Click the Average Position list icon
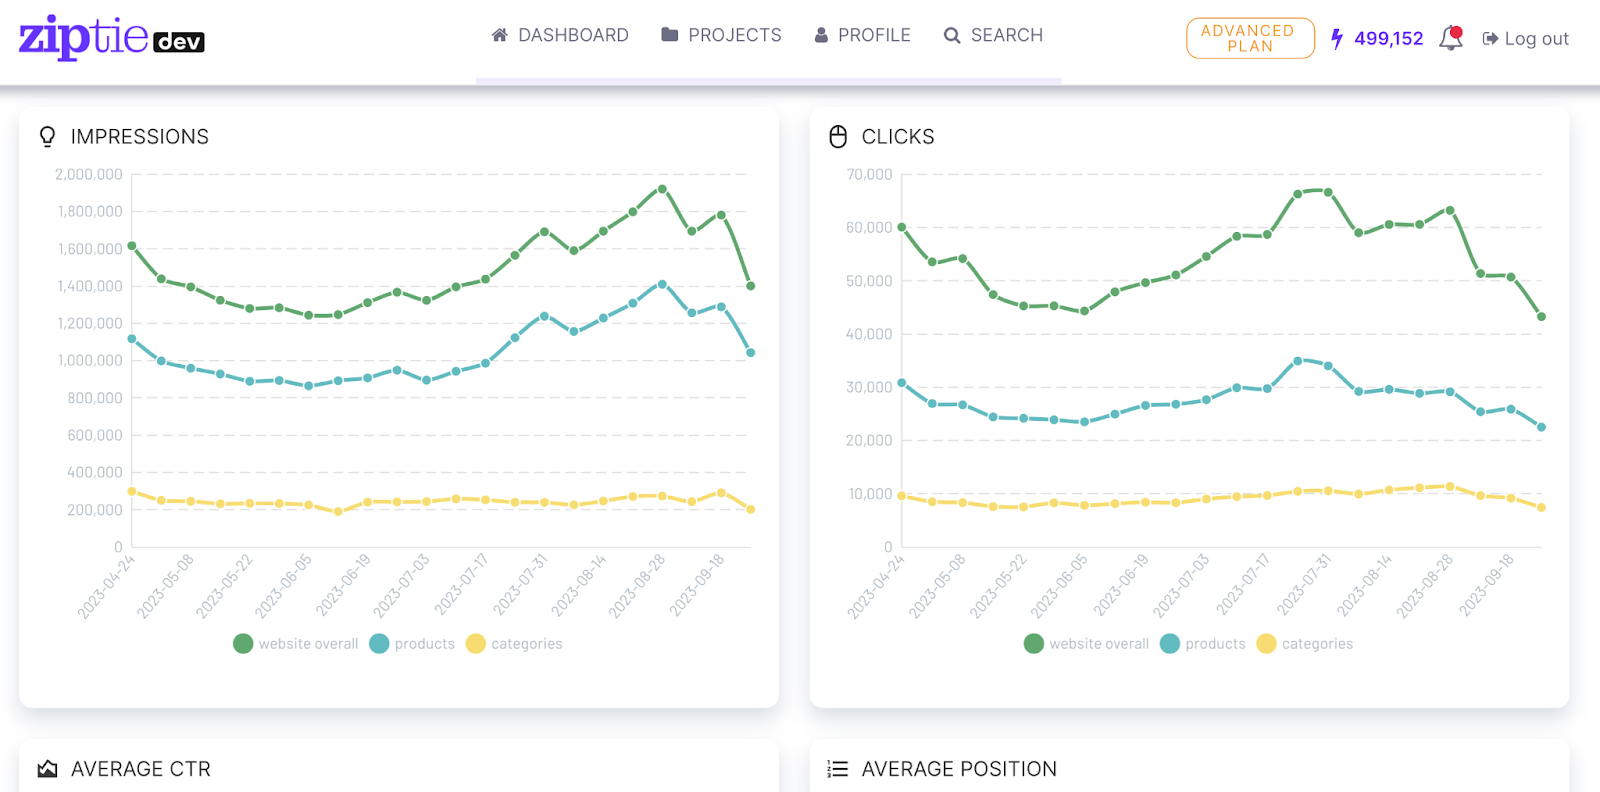Image resolution: width=1600 pixels, height=792 pixels. [x=838, y=769]
